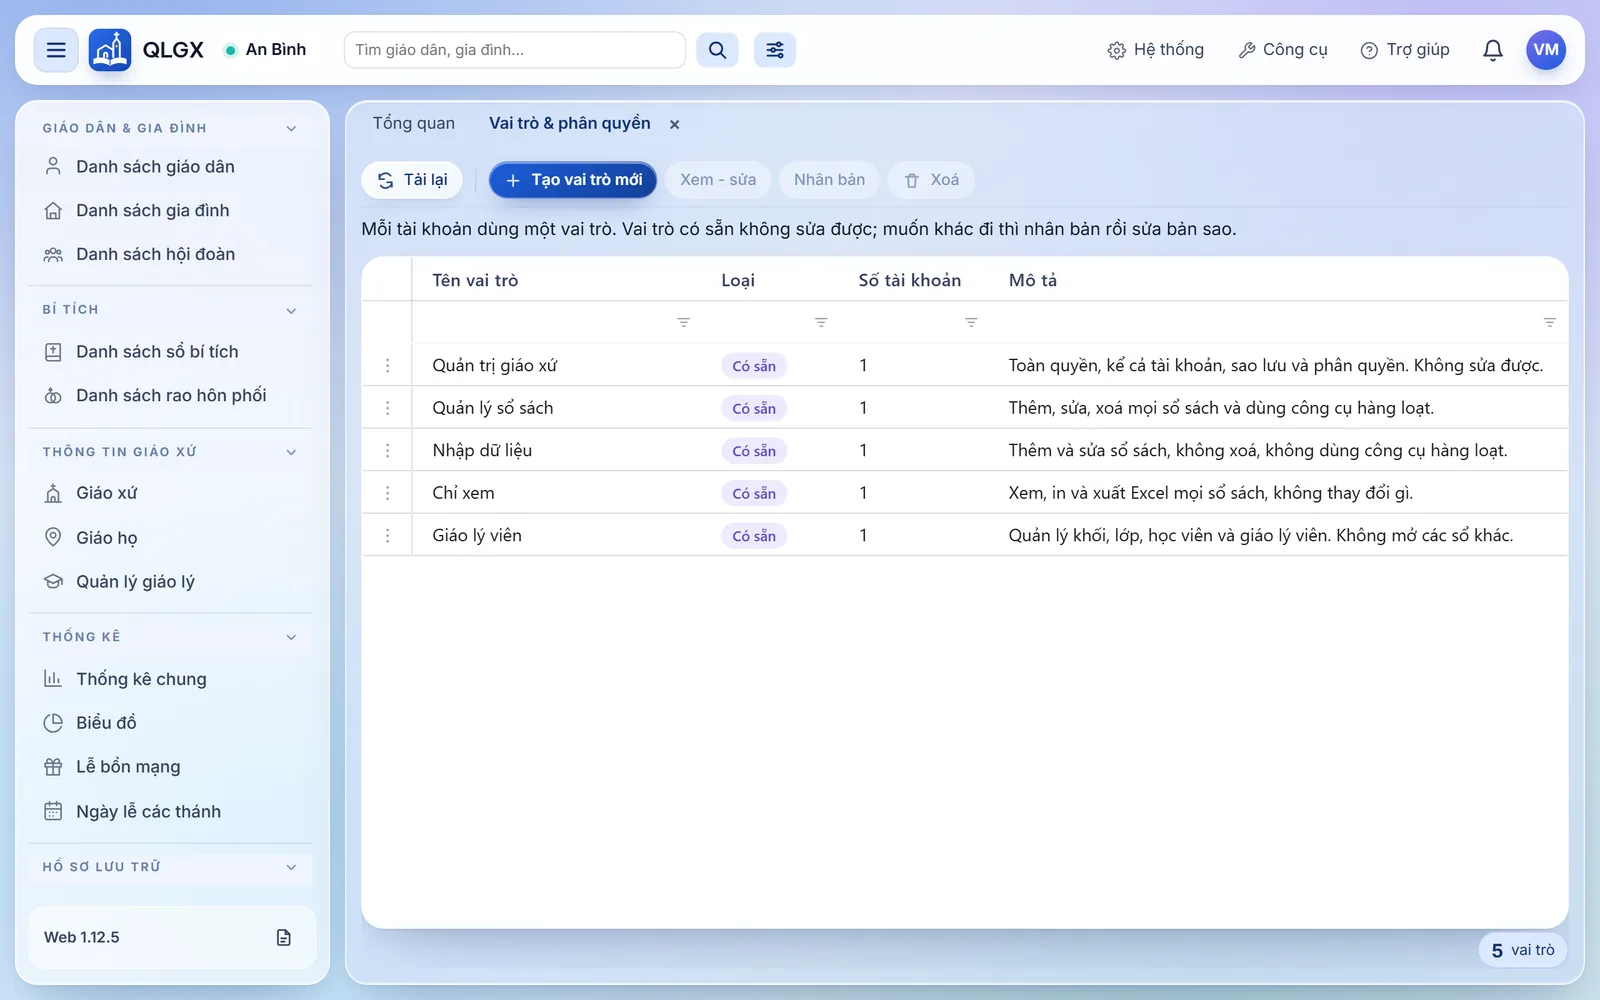Click the magnifier search button
The width and height of the screenshot is (1600, 1000).
pyautogui.click(x=717, y=50)
